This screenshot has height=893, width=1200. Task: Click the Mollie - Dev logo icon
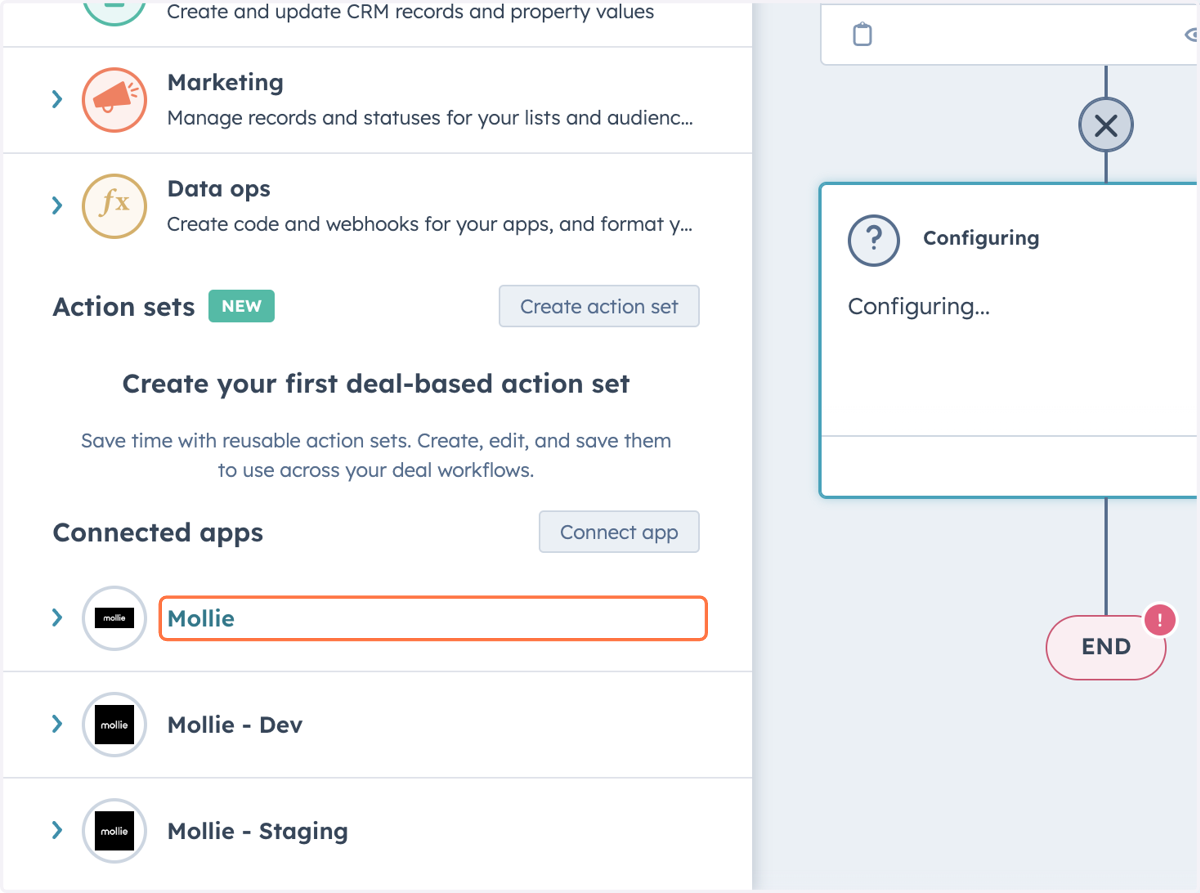pos(114,725)
